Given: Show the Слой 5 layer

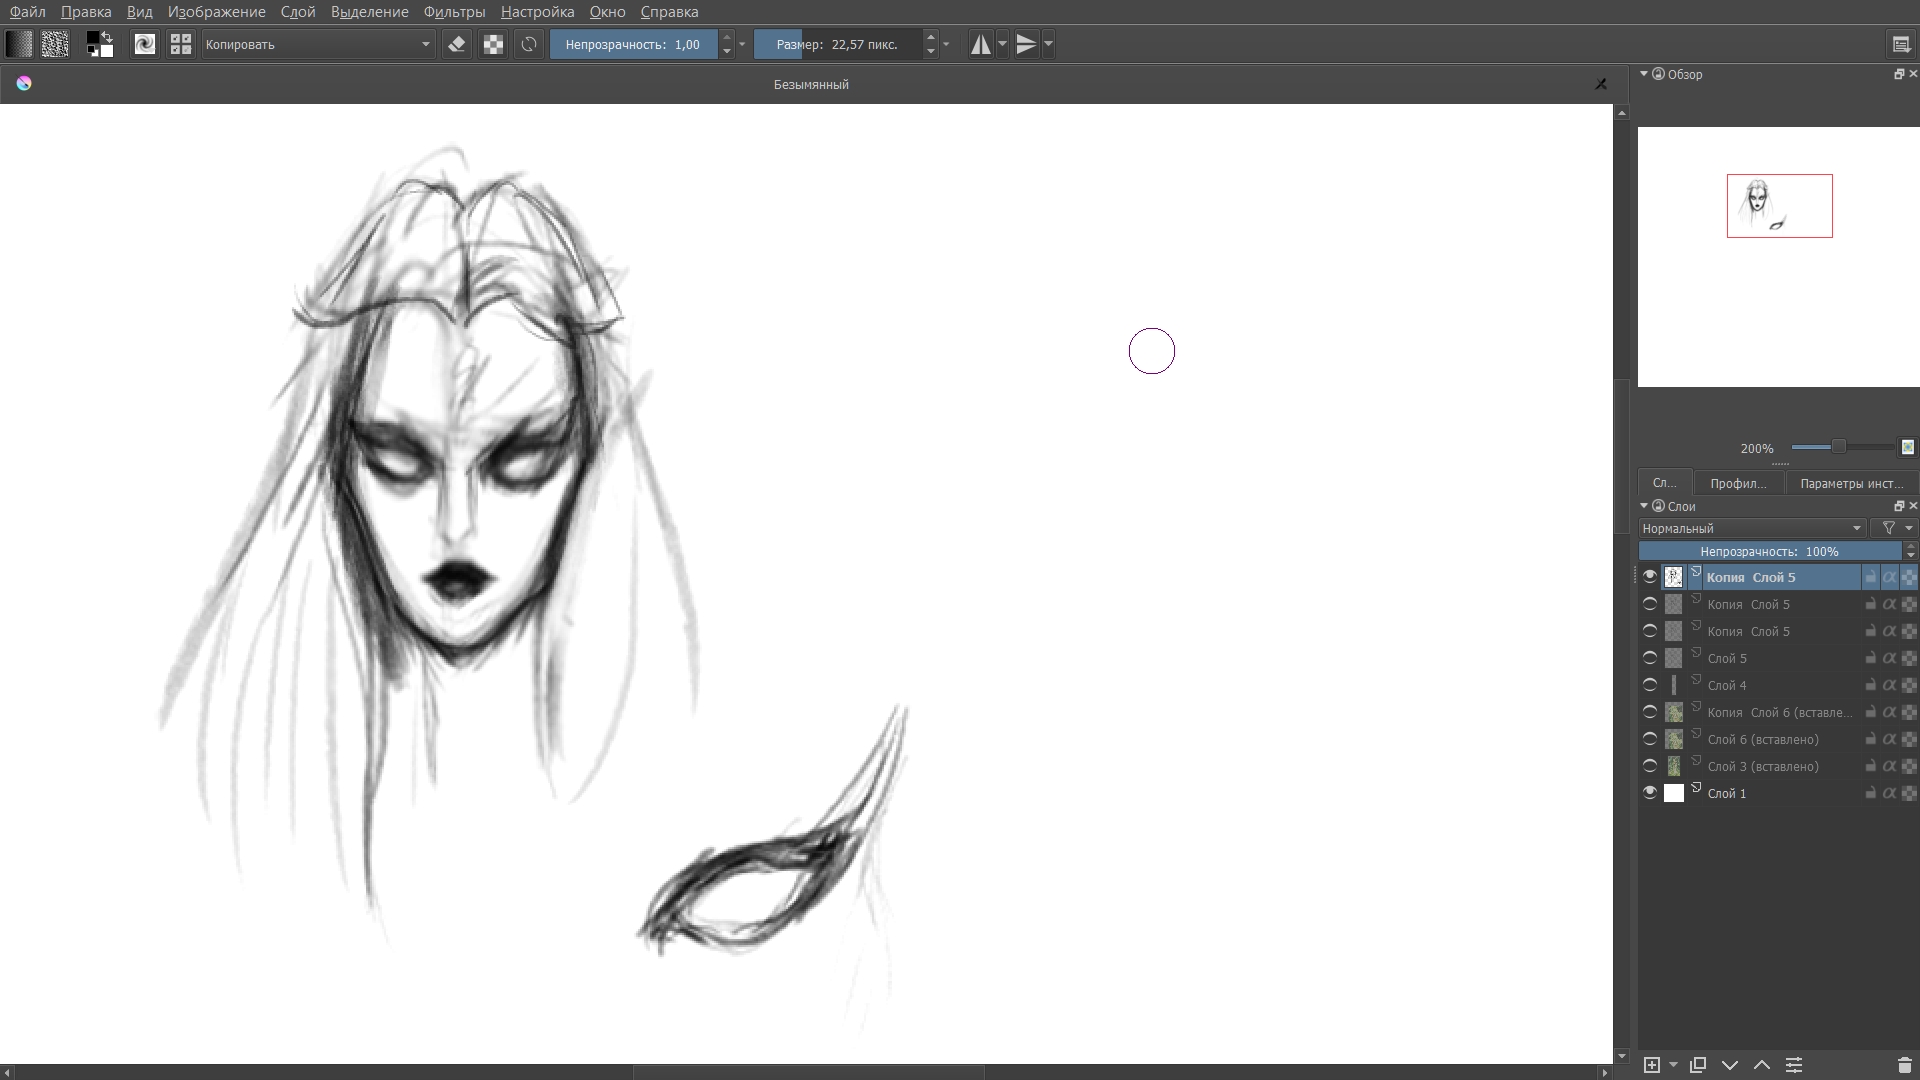Looking at the screenshot, I should 1650,658.
